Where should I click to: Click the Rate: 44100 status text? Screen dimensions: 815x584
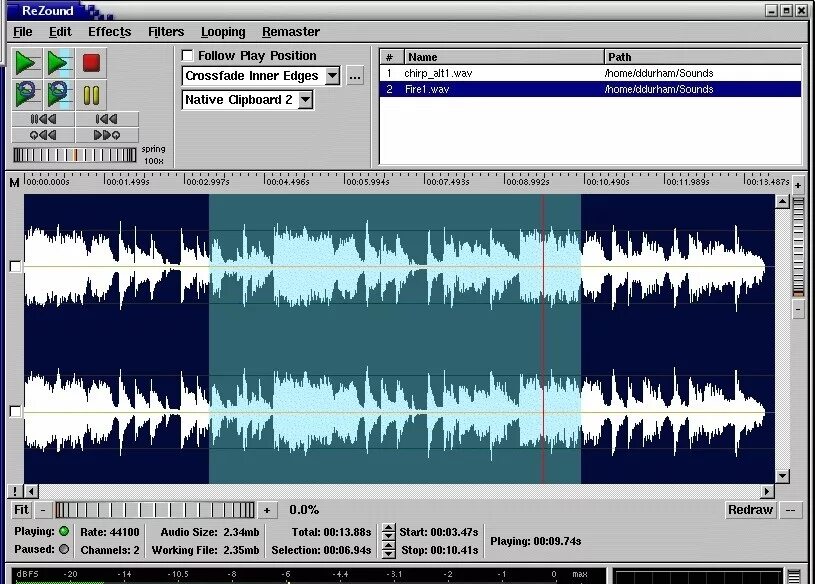[x=110, y=532]
